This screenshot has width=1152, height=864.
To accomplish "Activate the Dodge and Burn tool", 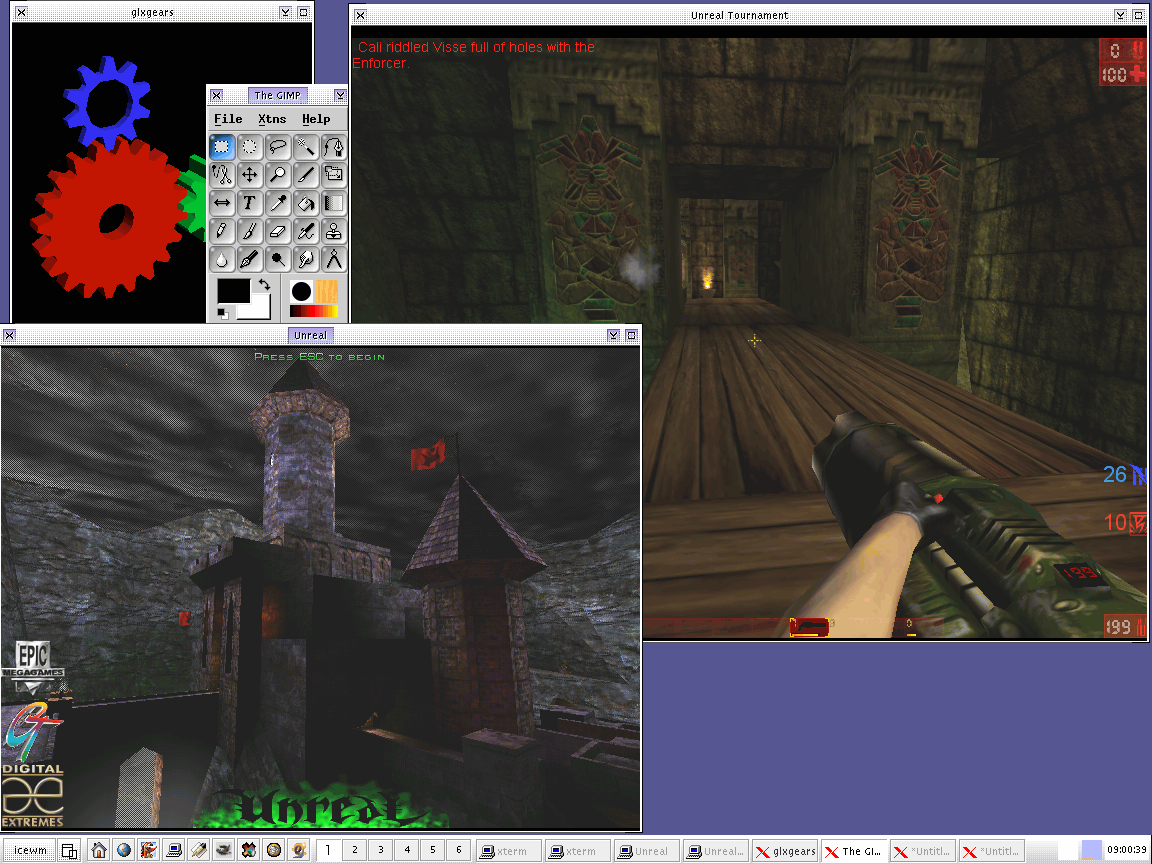I will click(x=278, y=259).
